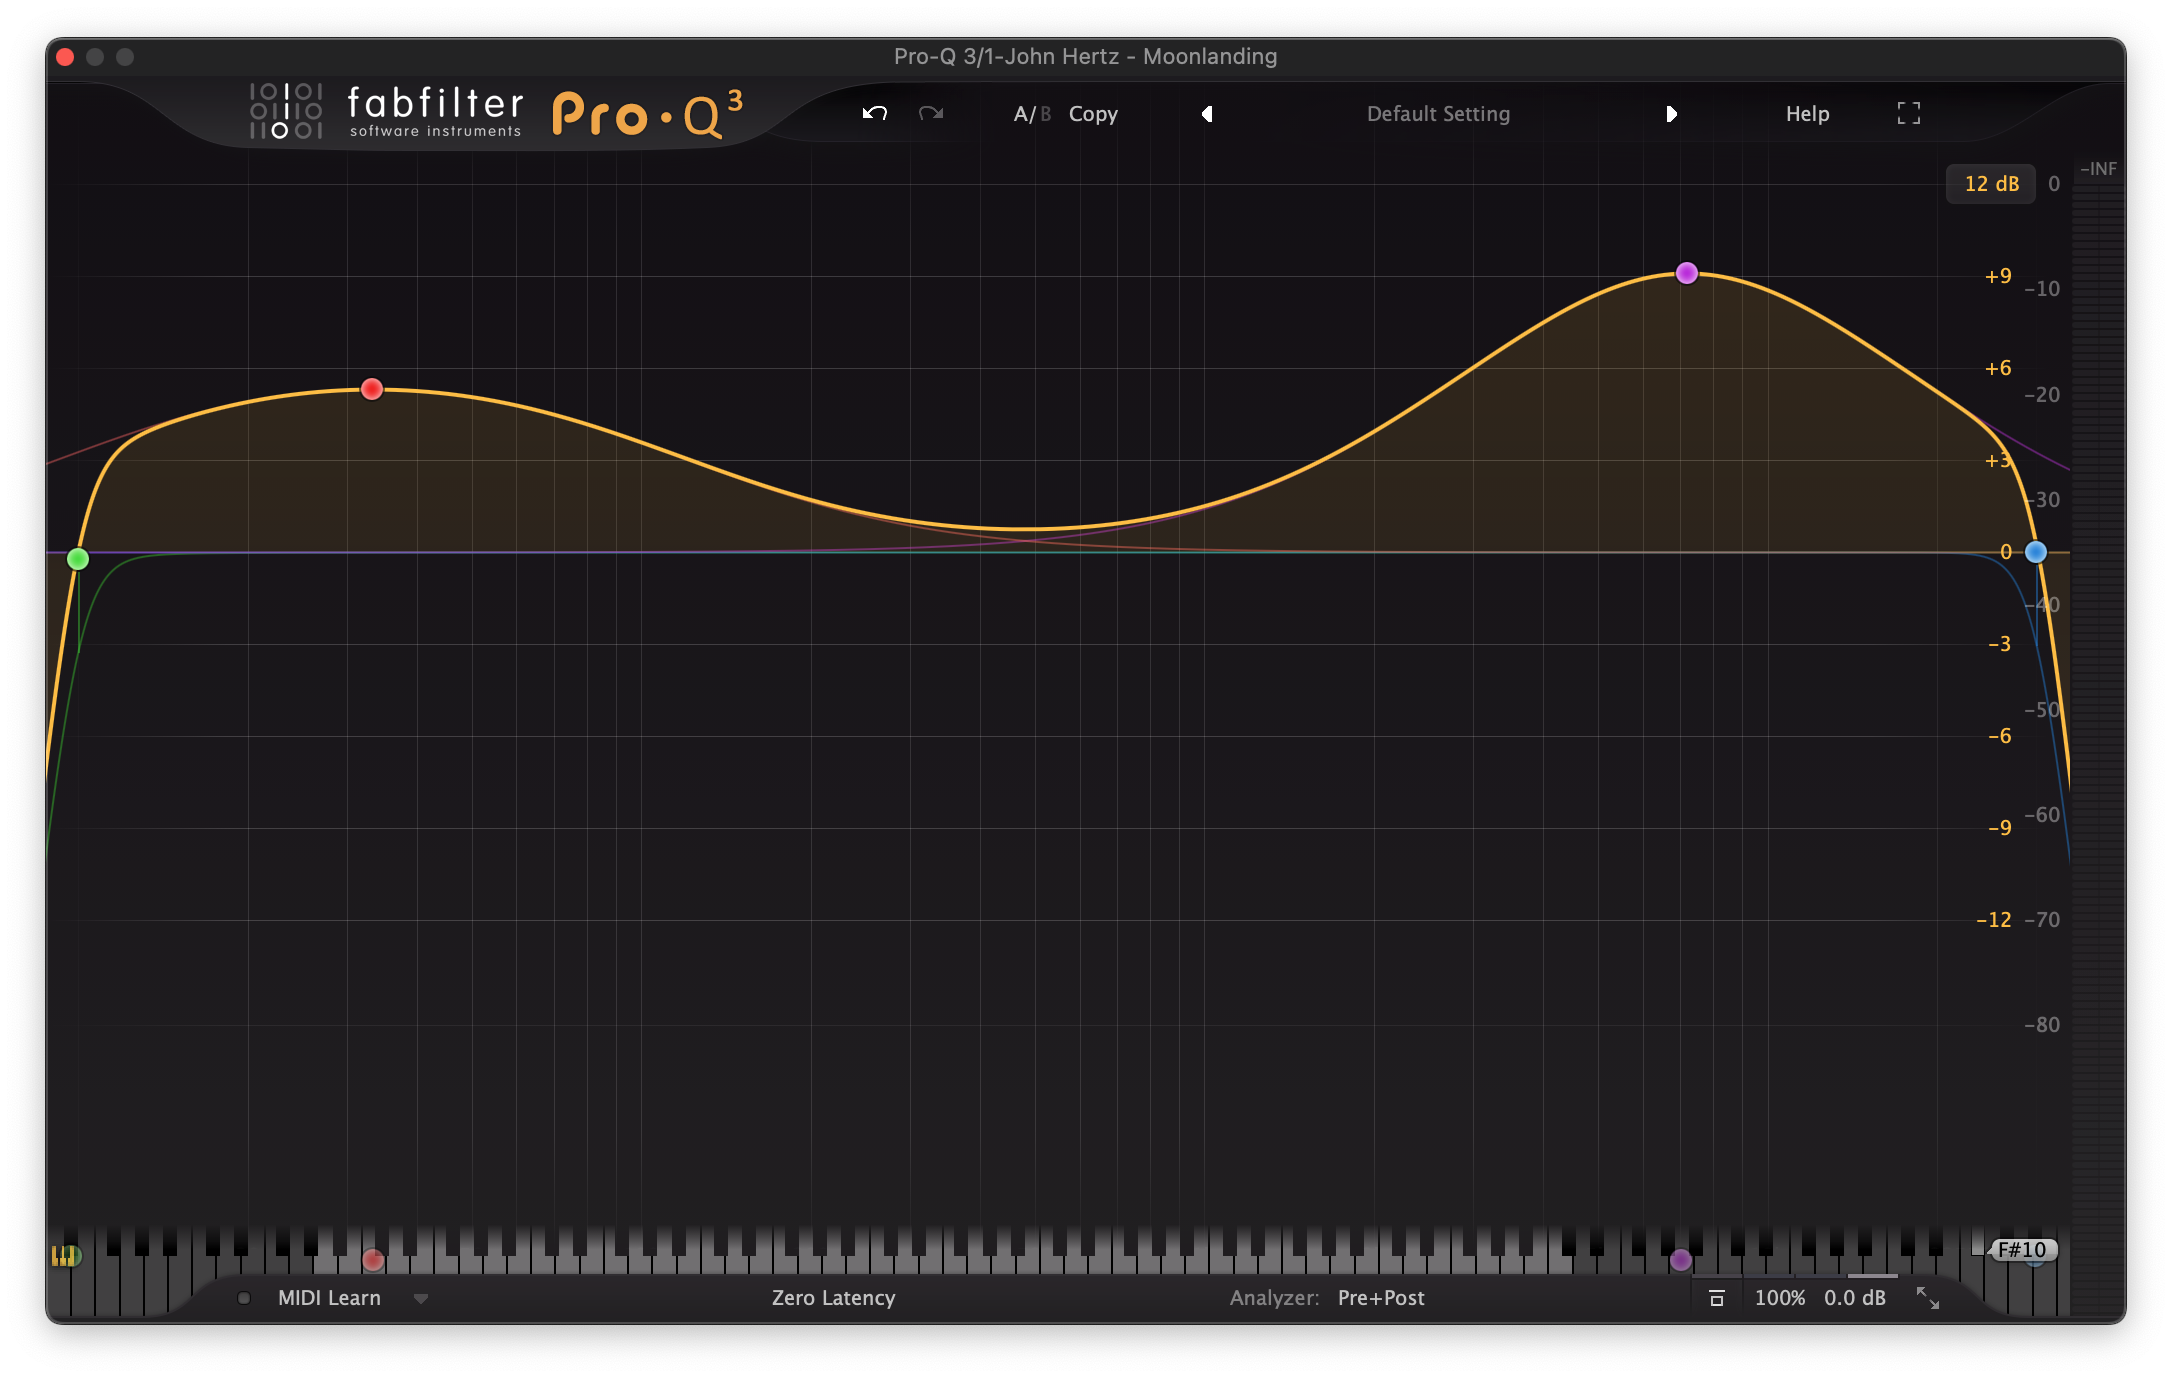Go to next preset with right arrow
Screen dimensions: 2172x1378
click(x=1671, y=114)
